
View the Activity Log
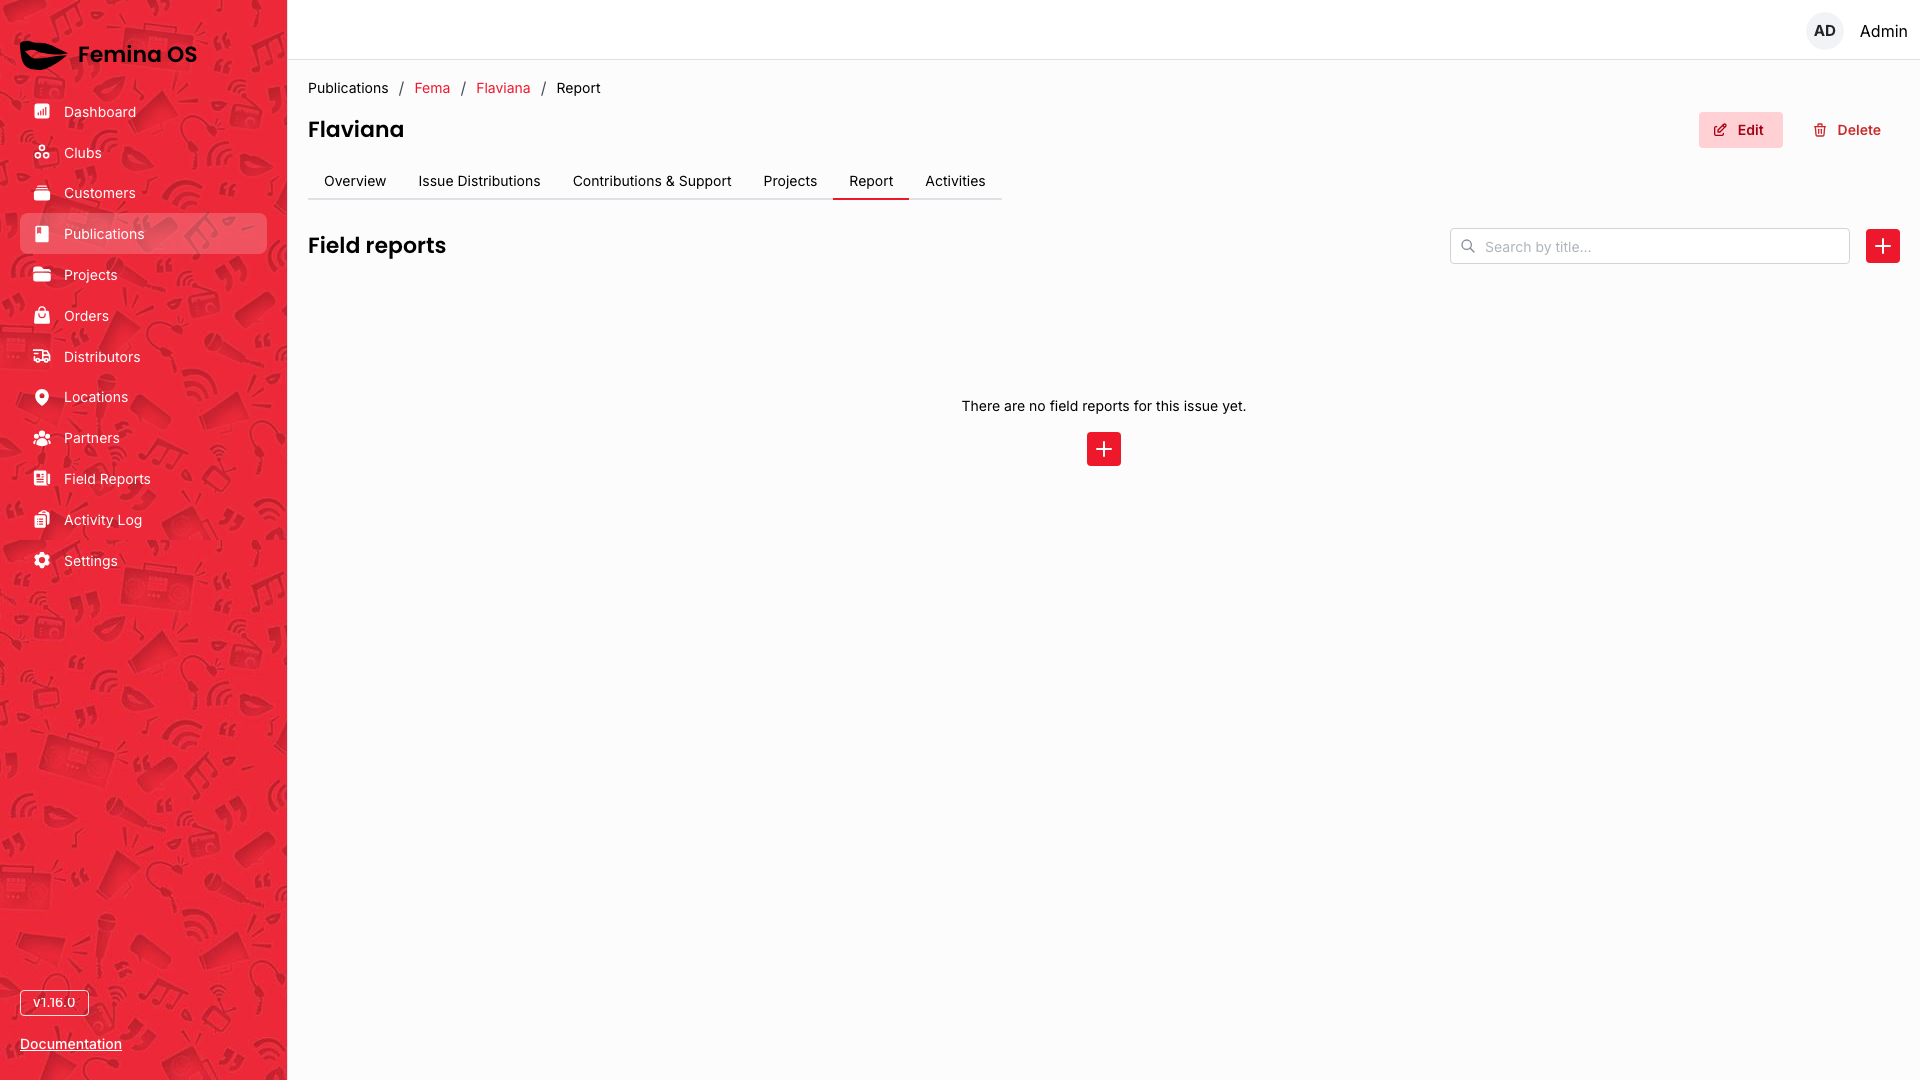143,520
